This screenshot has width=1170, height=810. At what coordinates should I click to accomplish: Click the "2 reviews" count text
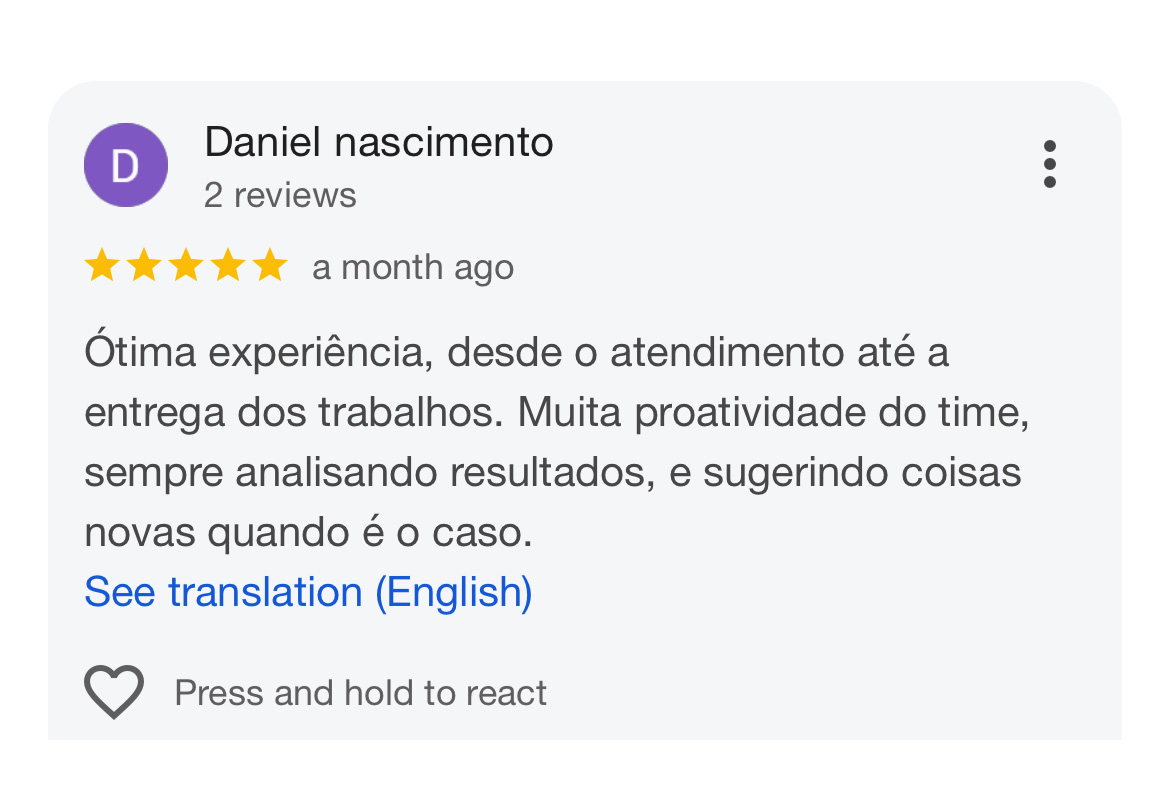tap(280, 195)
